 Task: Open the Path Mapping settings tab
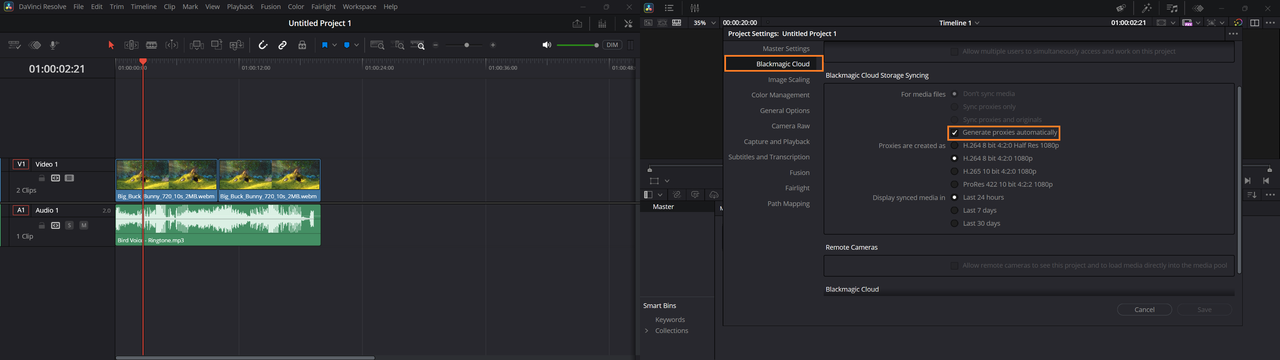click(788, 203)
